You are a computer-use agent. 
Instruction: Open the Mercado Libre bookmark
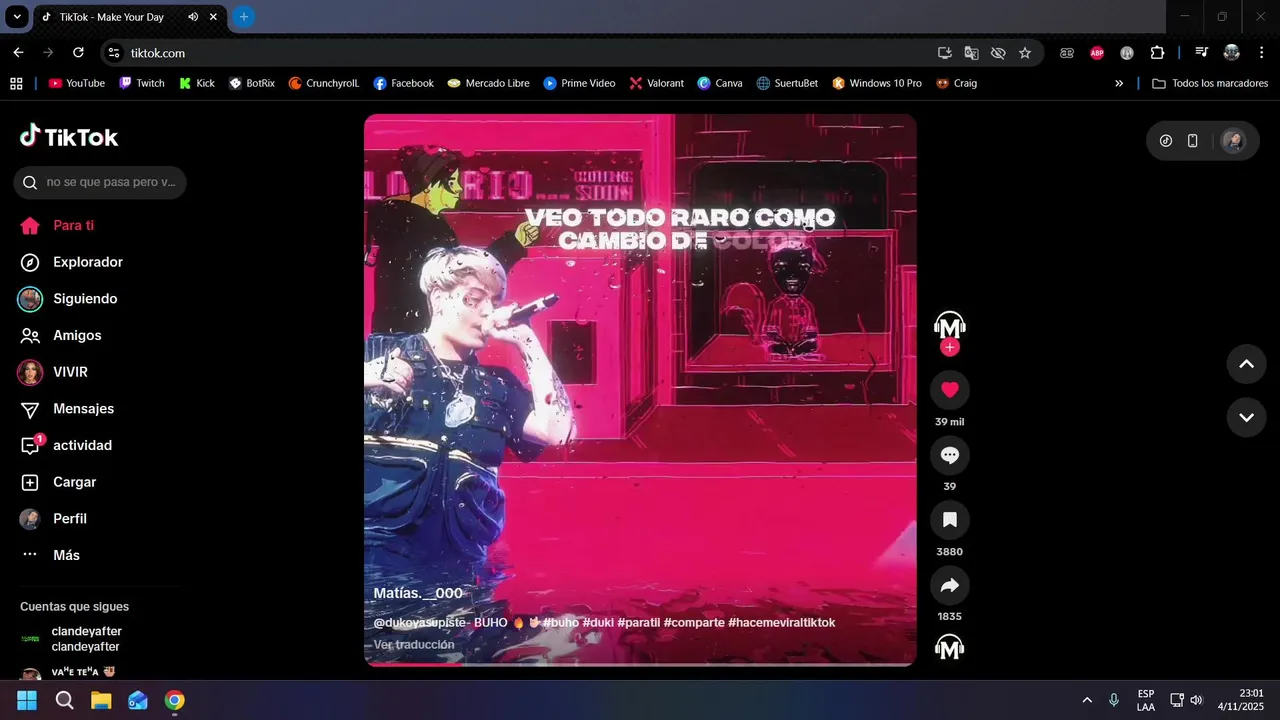coord(488,83)
